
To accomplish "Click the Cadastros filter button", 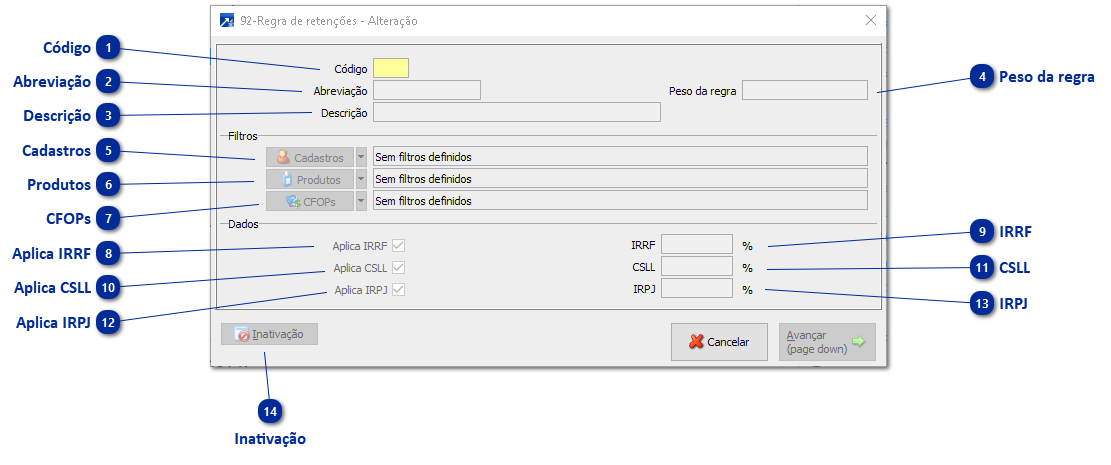I will tap(310, 157).
